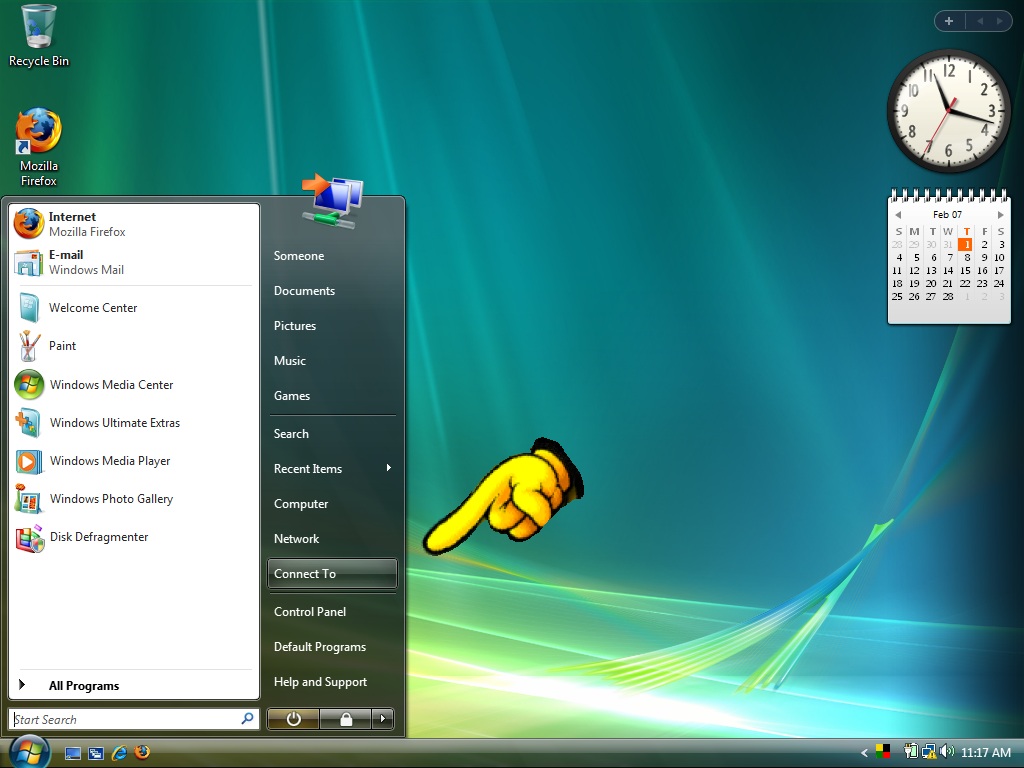This screenshot has width=1024, height=768.
Task: Open the shutdown options arrow menu
Action: click(383, 719)
